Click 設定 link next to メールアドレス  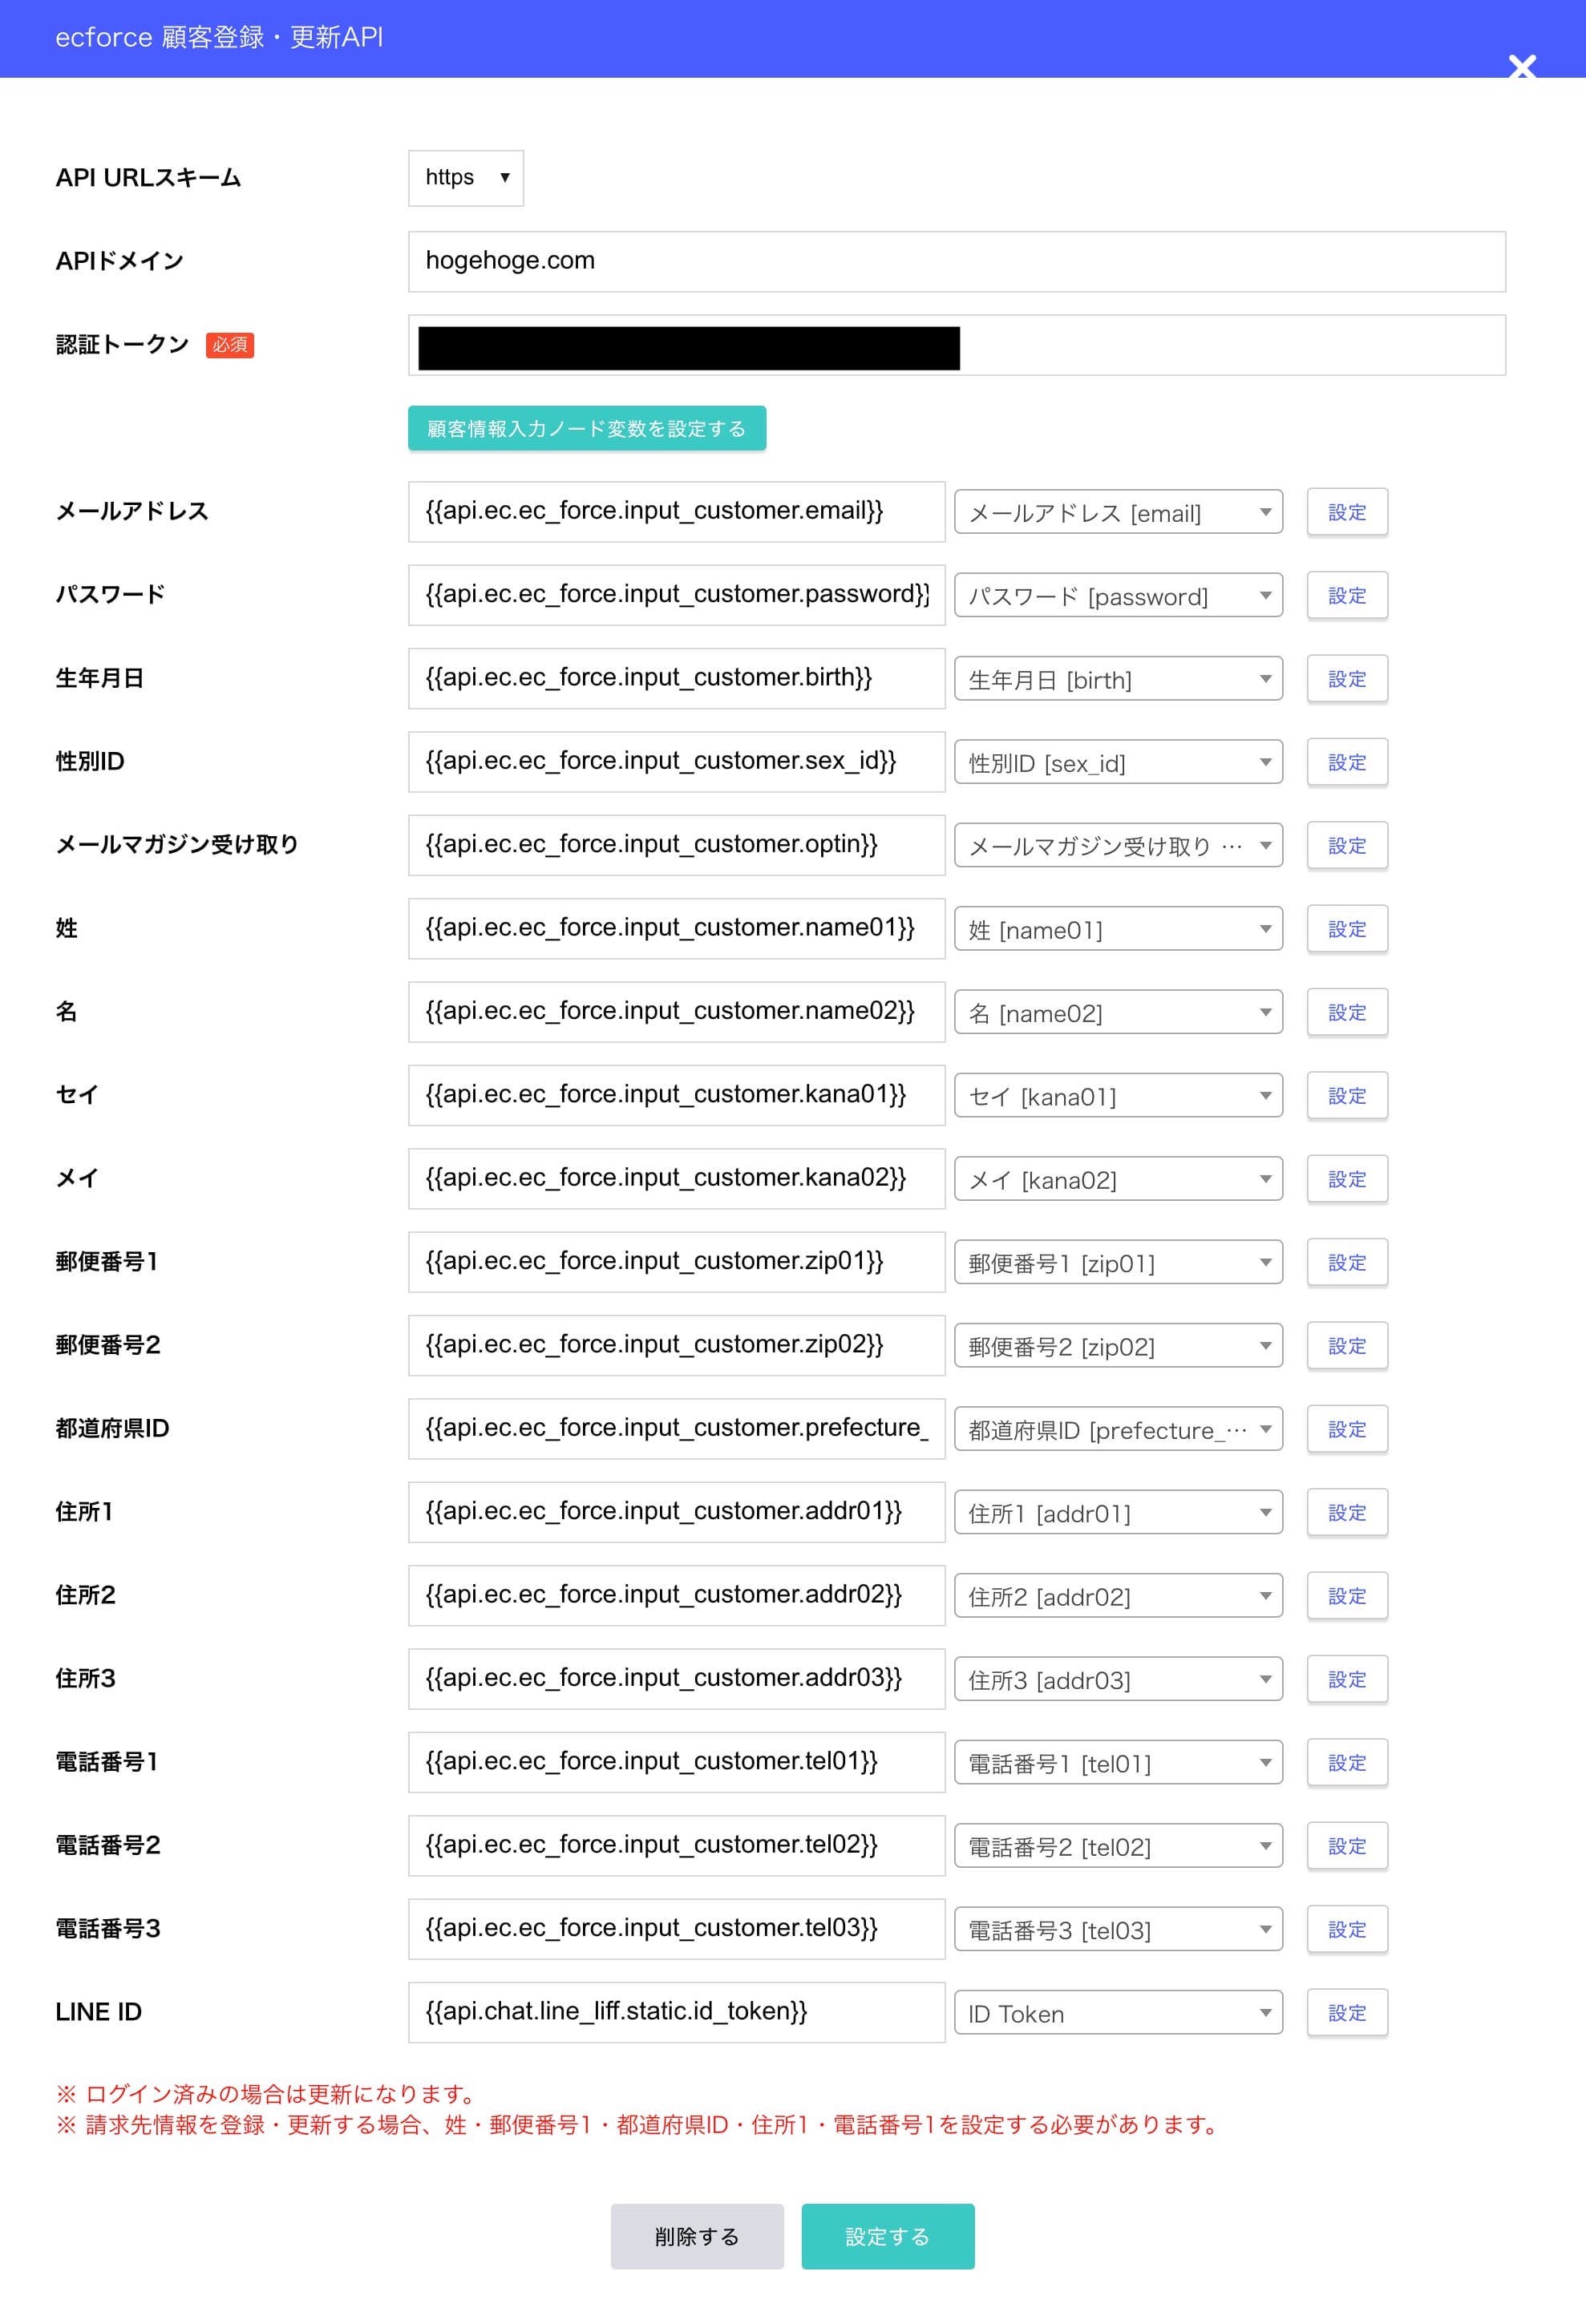1347,512
